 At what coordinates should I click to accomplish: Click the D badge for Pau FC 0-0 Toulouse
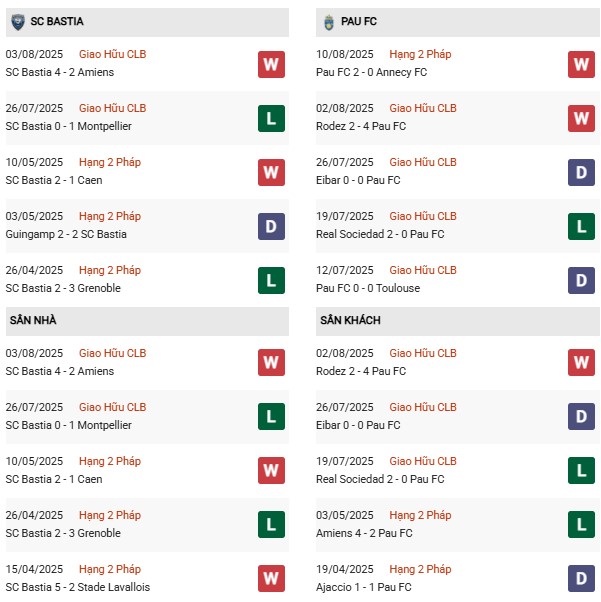click(x=581, y=281)
